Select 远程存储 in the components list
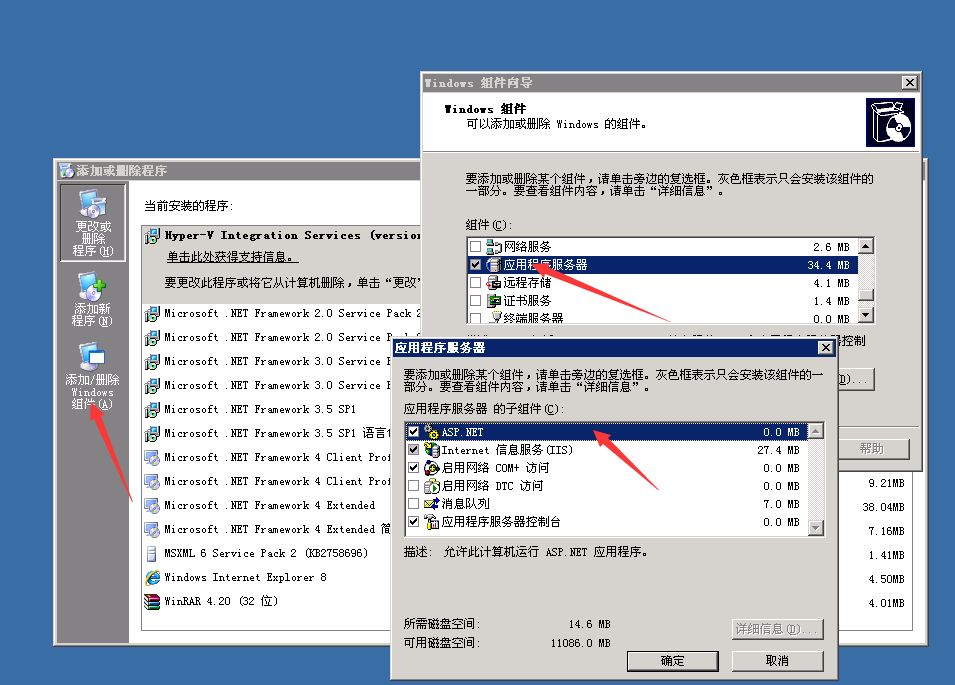 (527, 283)
